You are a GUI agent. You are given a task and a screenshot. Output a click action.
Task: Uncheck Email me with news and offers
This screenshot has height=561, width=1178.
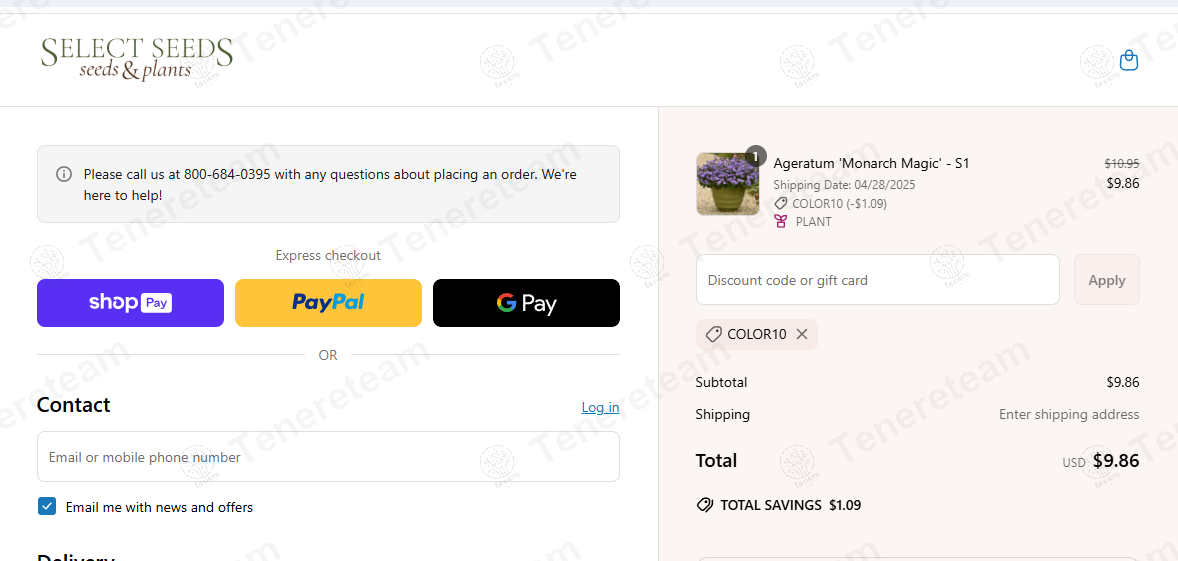[x=47, y=506]
